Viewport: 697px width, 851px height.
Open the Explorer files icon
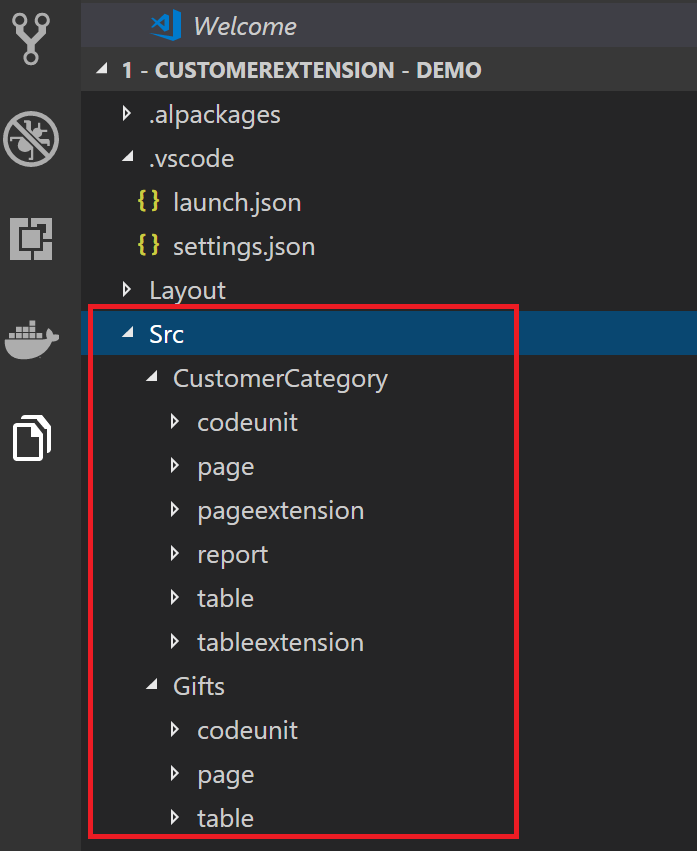point(31,438)
